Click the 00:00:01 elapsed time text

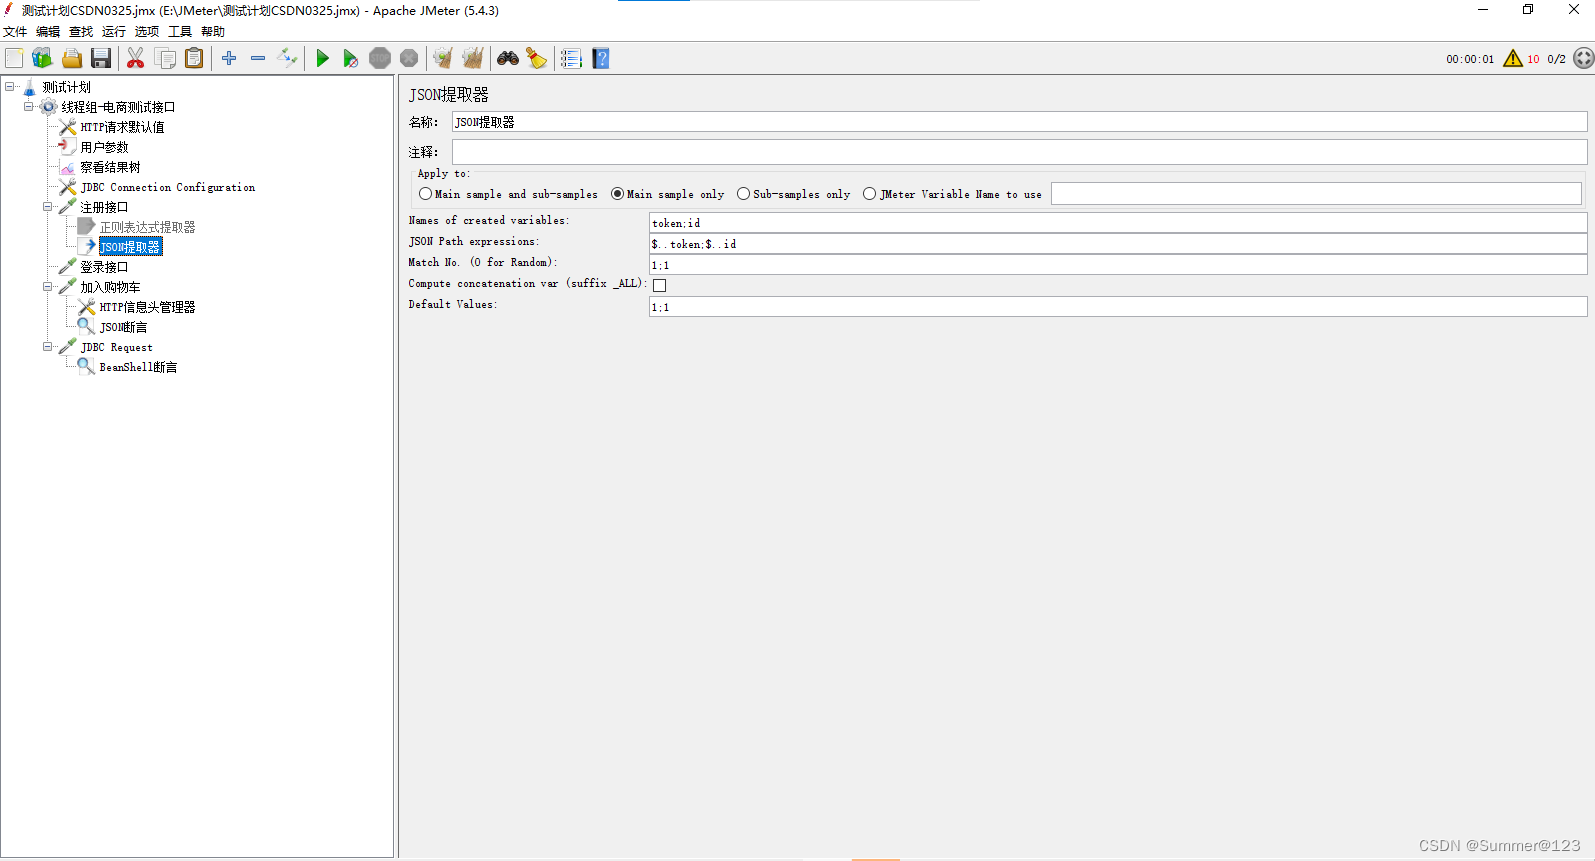1470,59
